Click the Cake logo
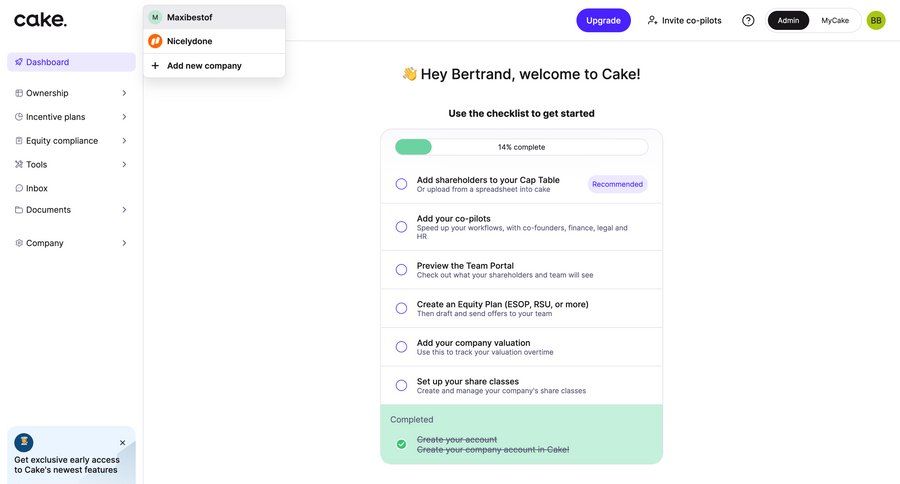 coord(40,20)
